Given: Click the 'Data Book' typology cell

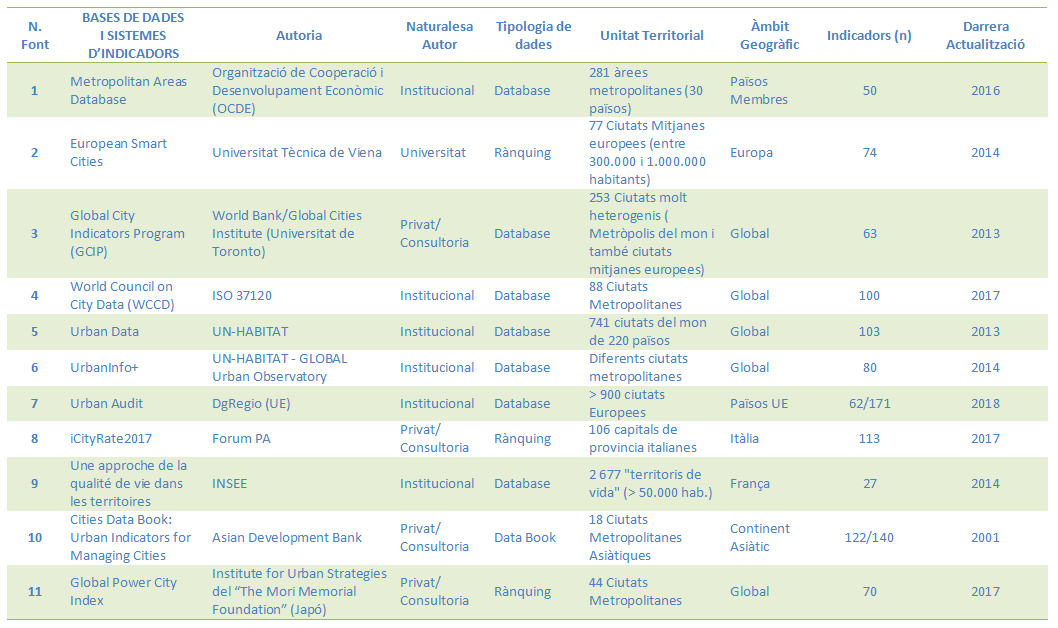Looking at the screenshot, I should coord(525,538).
